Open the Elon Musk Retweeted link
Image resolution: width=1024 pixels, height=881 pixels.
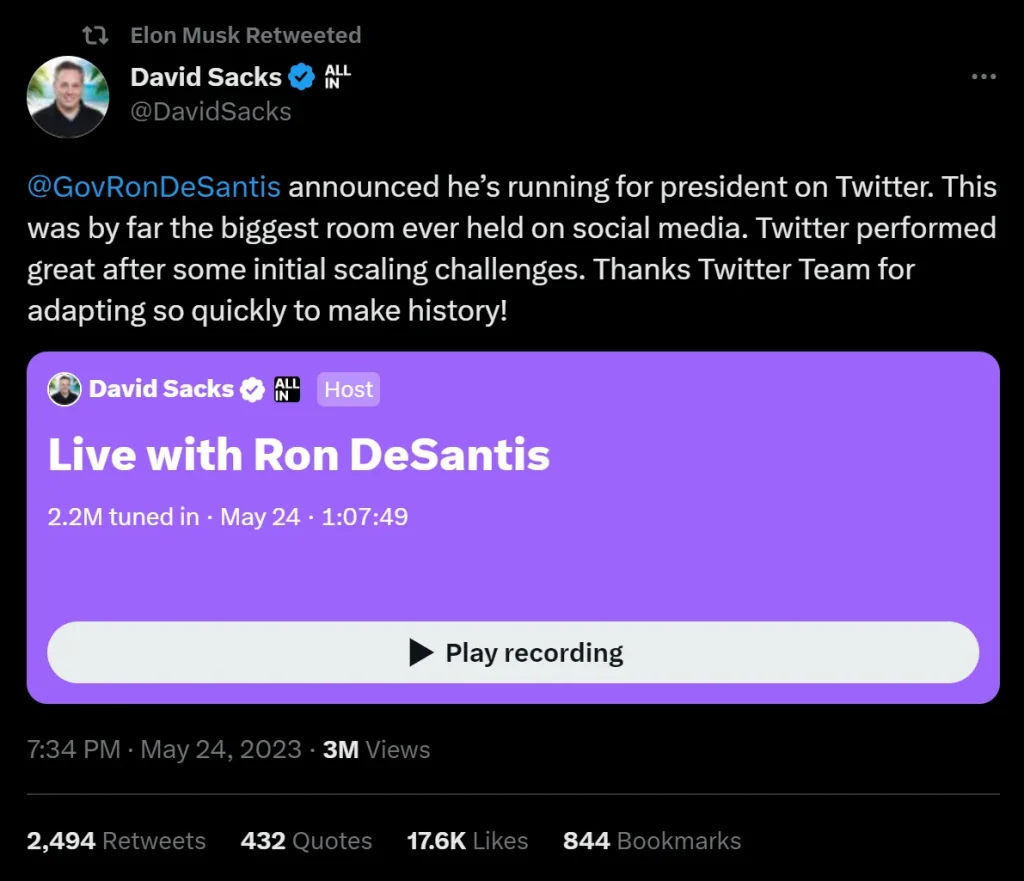coord(245,36)
